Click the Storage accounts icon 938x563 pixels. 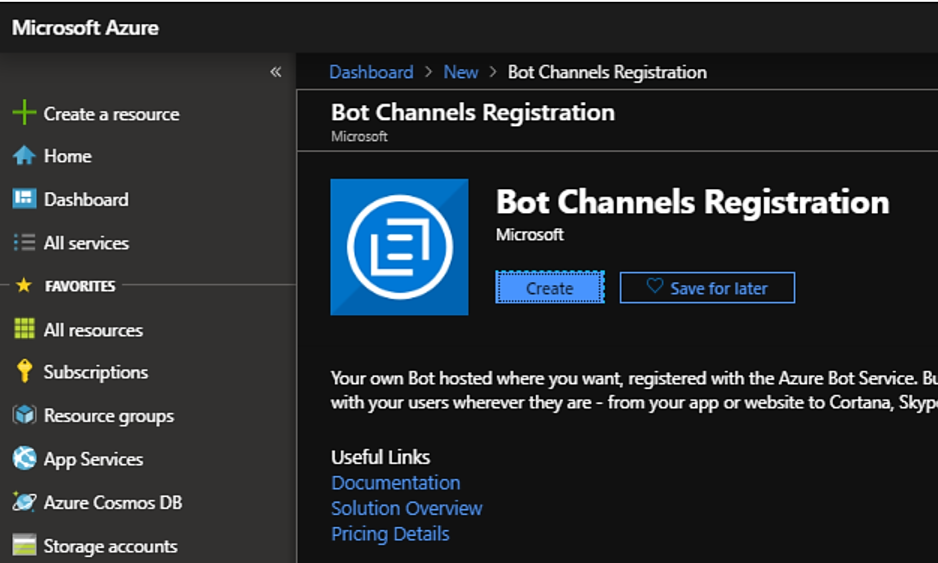[x=24, y=545]
